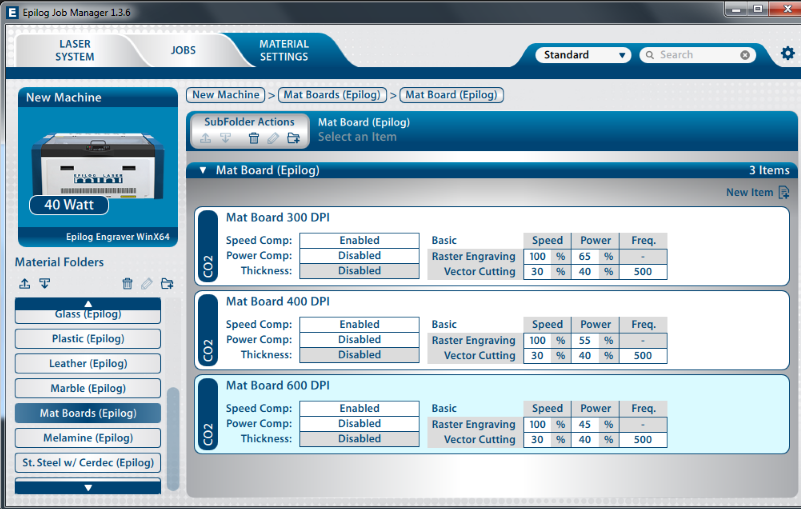Screen dimensions: 801x509
Task: Click the Epilog Engraver WinX64 label
Action: pos(117,237)
